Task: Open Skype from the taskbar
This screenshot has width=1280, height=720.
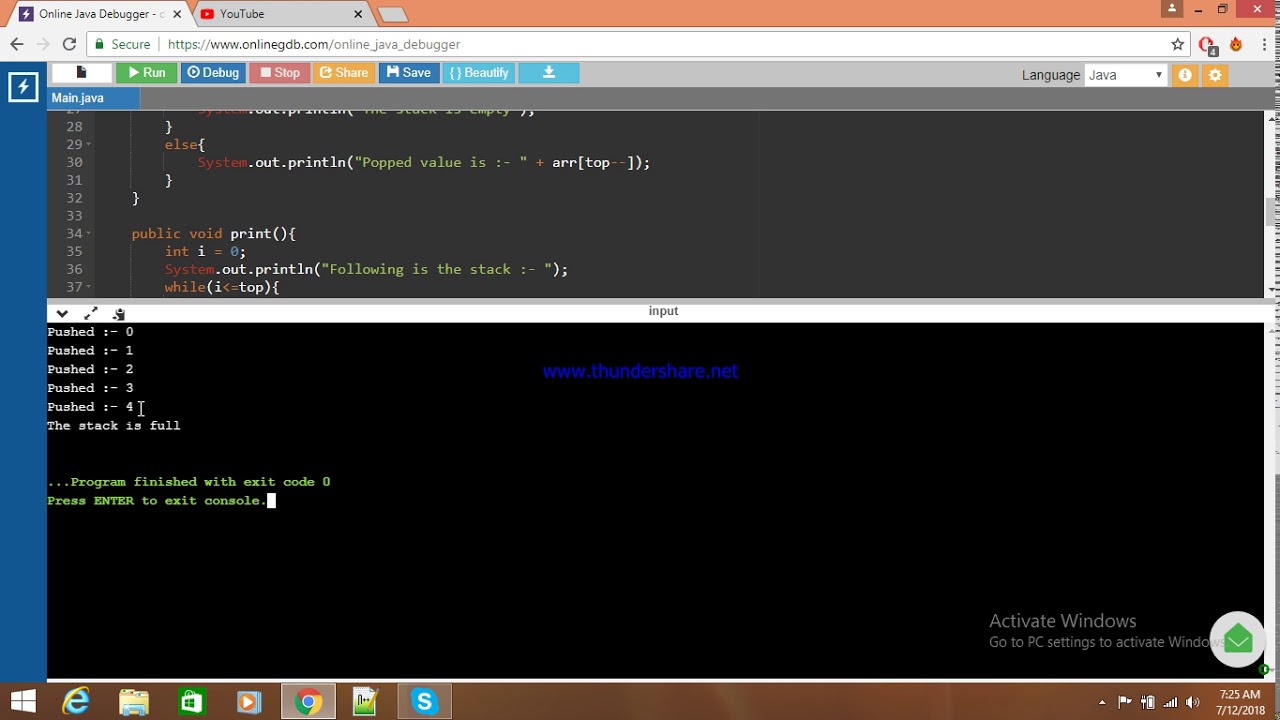Action: tap(424, 702)
